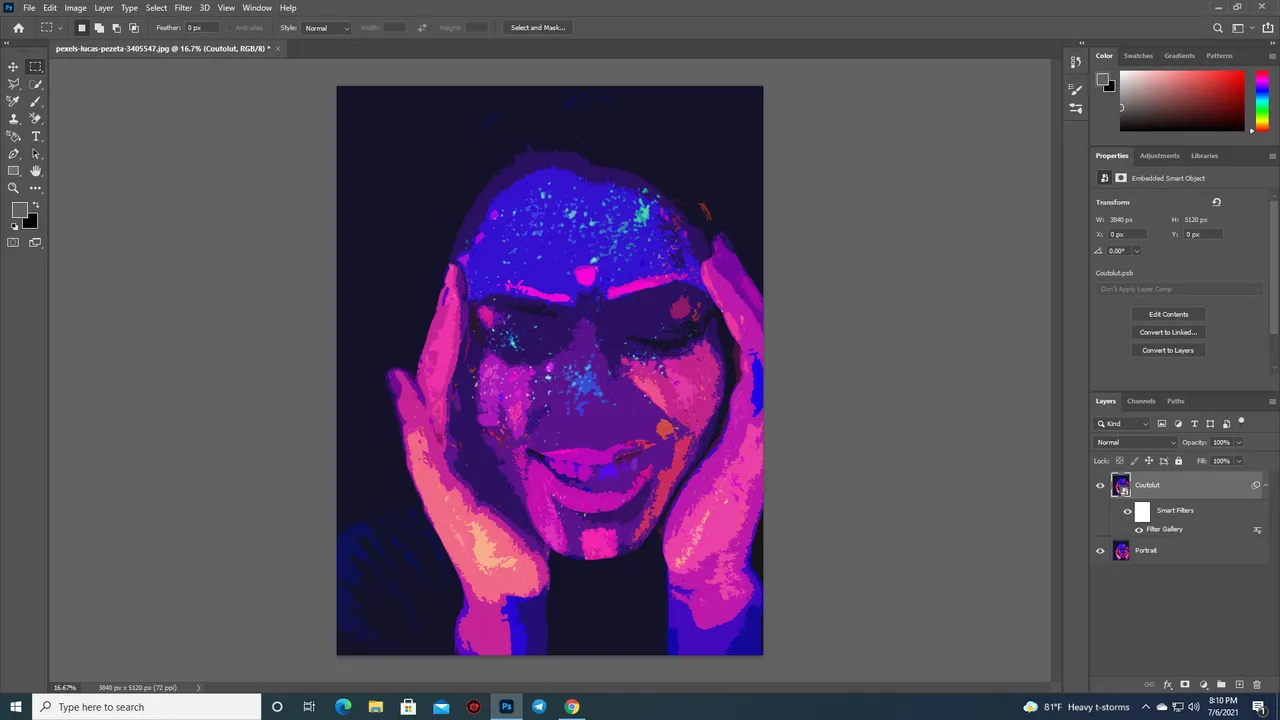Select the Quick Selection tool
The image size is (1280, 720).
[35, 84]
